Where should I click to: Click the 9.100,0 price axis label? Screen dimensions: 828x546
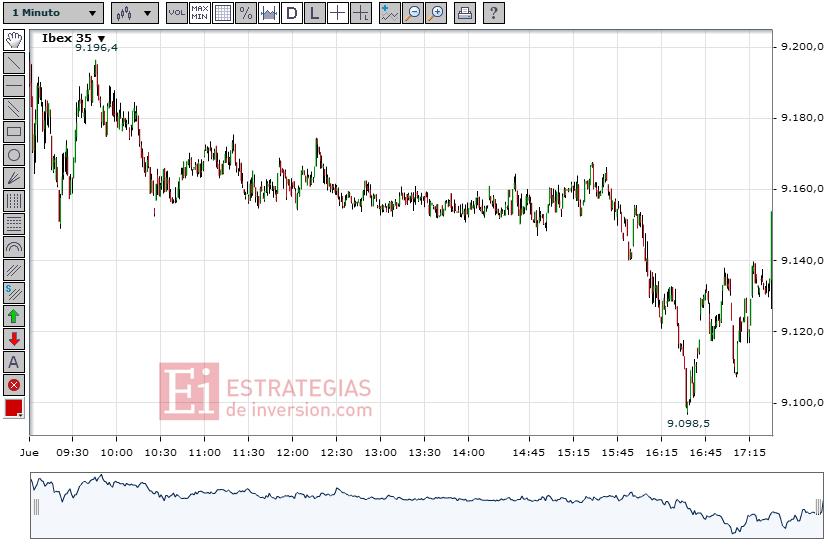(x=802, y=402)
